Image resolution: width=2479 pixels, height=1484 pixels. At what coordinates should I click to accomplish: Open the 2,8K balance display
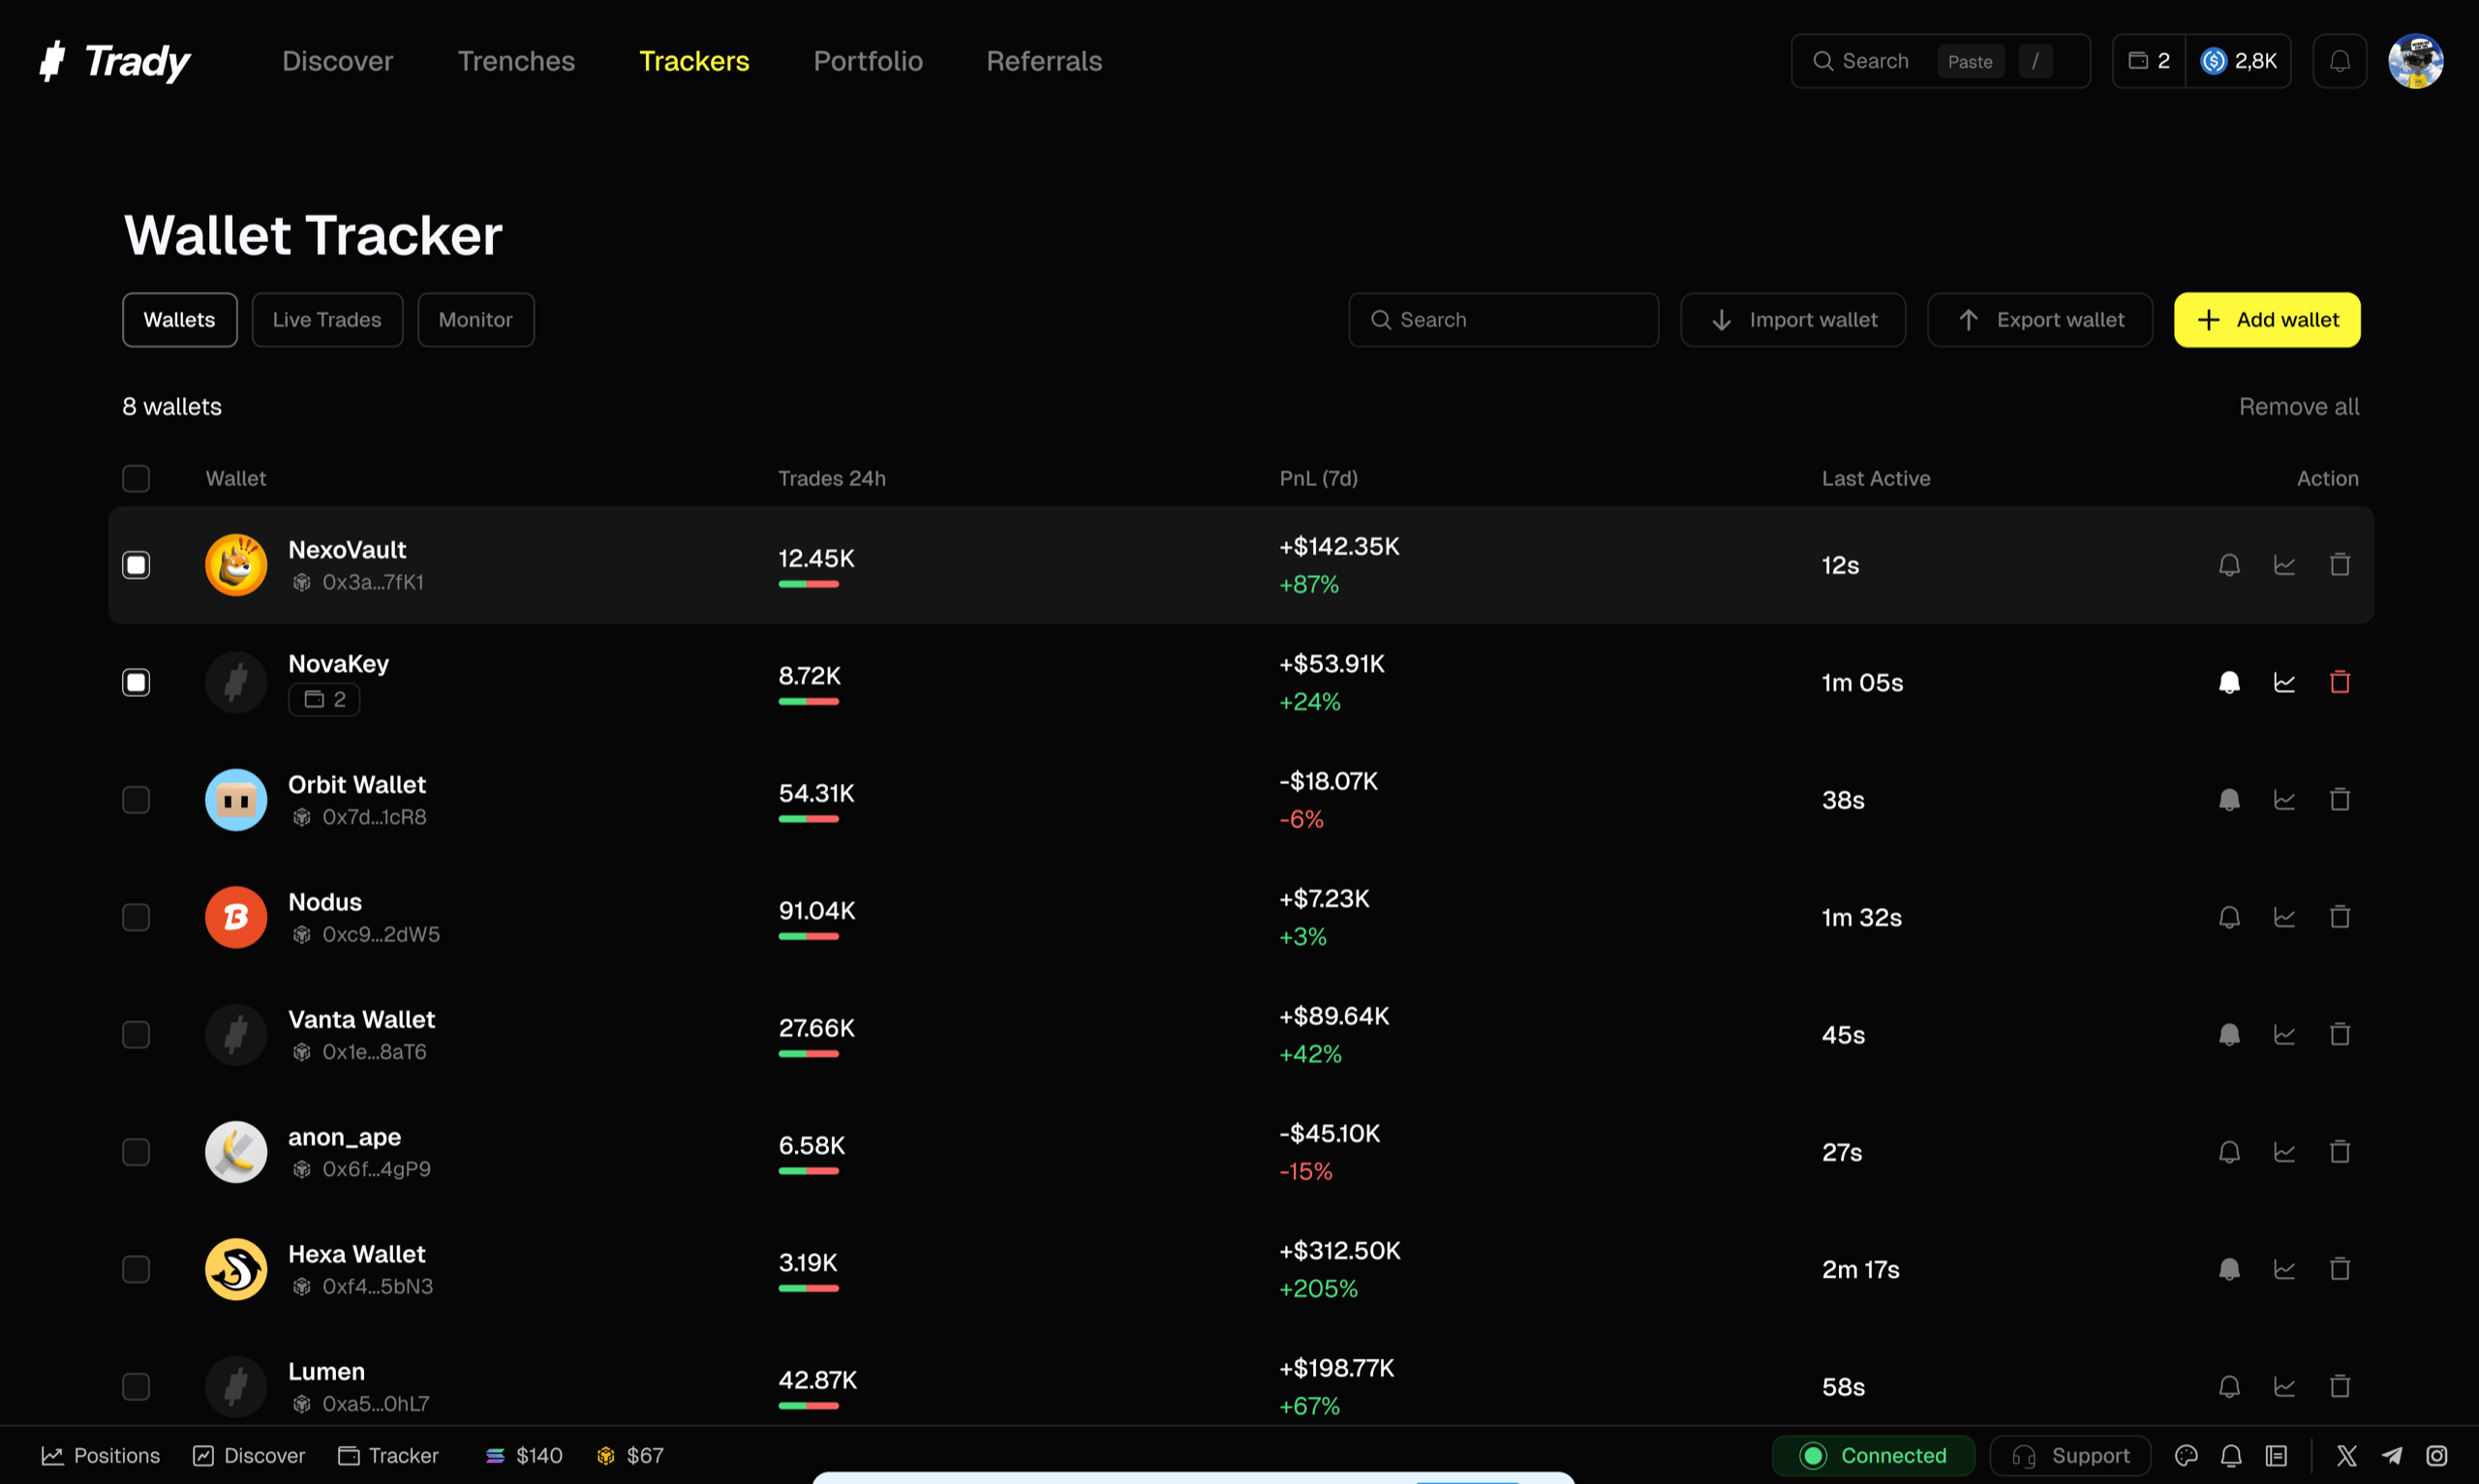(2238, 61)
